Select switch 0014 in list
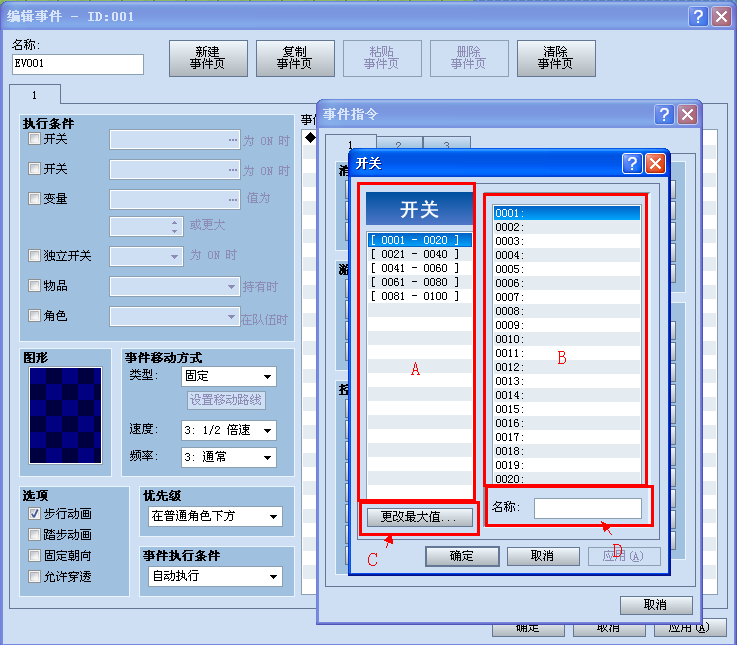737x645 pixels. tap(567, 395)
